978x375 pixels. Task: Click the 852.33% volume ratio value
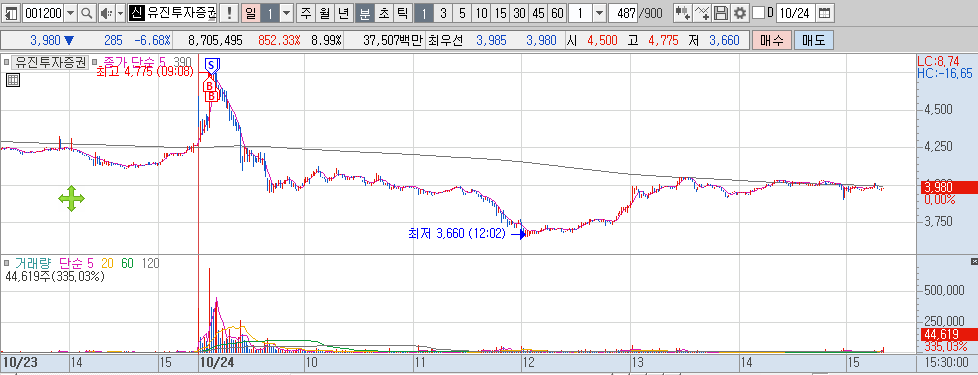279,41
